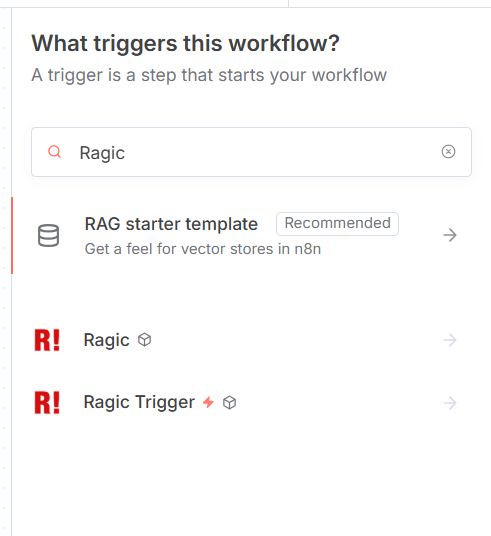Click the 'What triggers this workflow?' heading
Screen dimensions: 491x536
[x=185, y=43]
